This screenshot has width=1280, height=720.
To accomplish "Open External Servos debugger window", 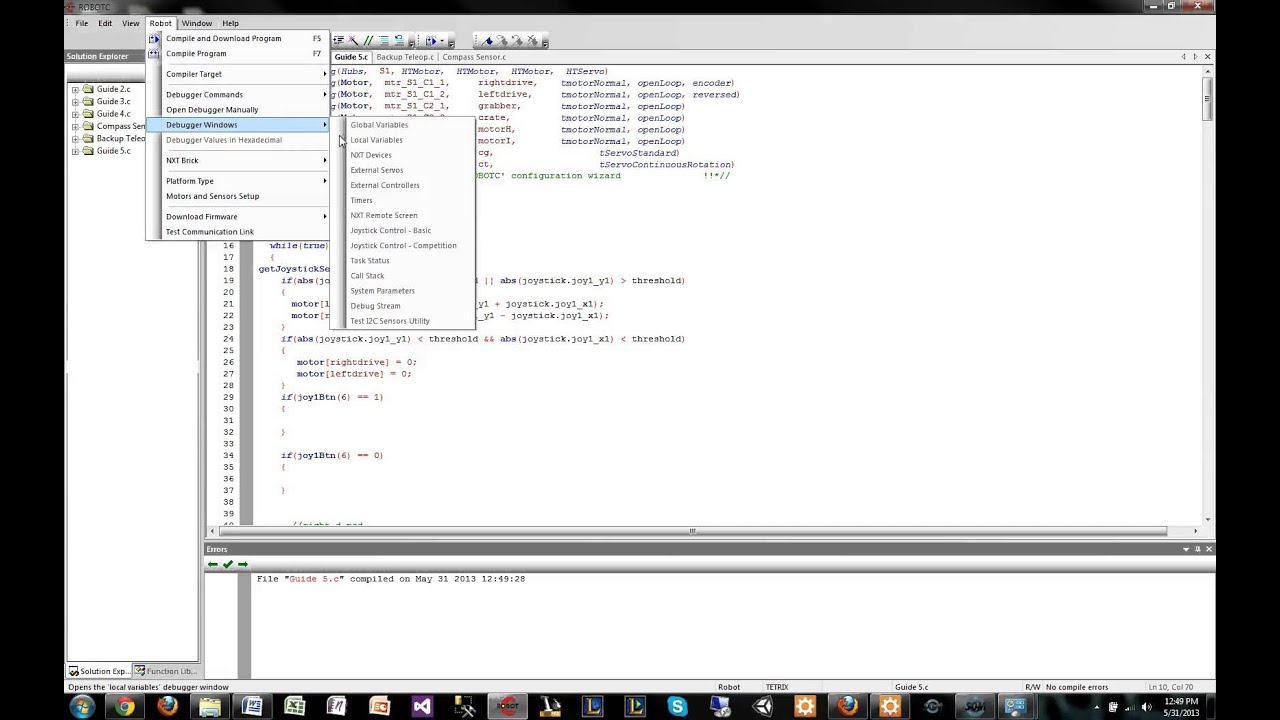I will coord(403,170).
